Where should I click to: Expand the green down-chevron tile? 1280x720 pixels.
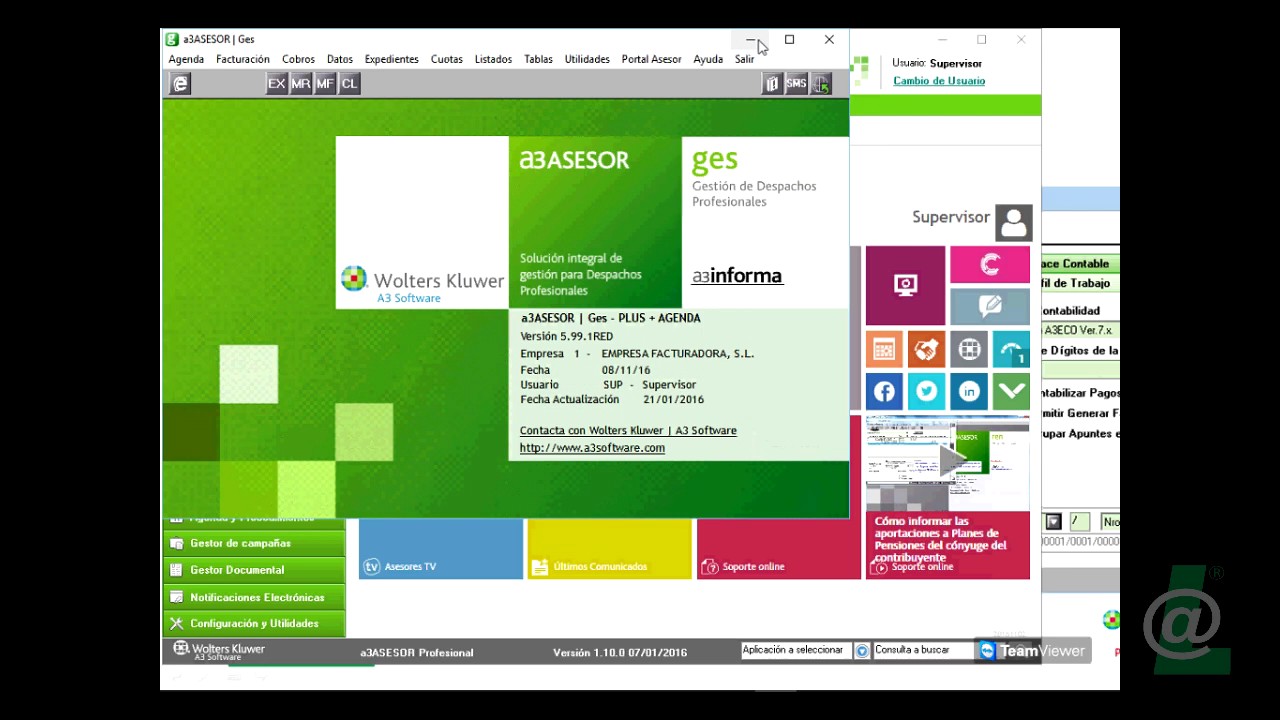tap(1011, 392)
